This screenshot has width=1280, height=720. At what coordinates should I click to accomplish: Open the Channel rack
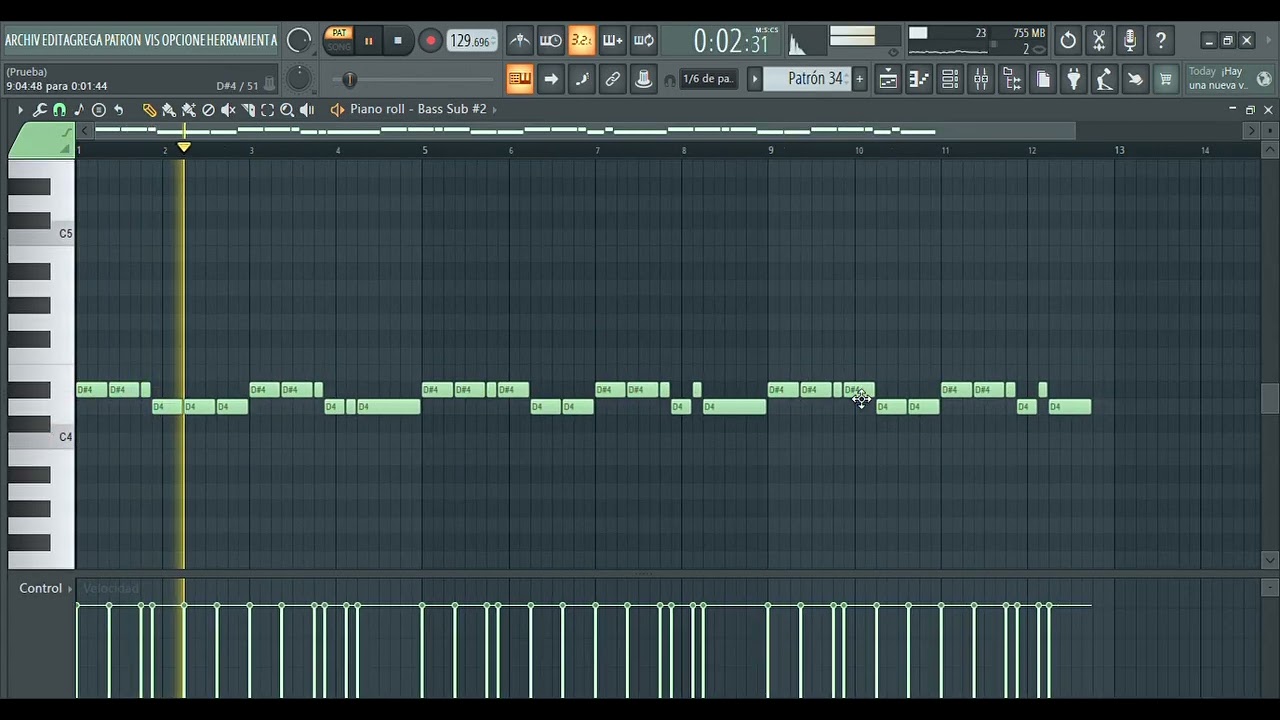(x=950, y=79)
